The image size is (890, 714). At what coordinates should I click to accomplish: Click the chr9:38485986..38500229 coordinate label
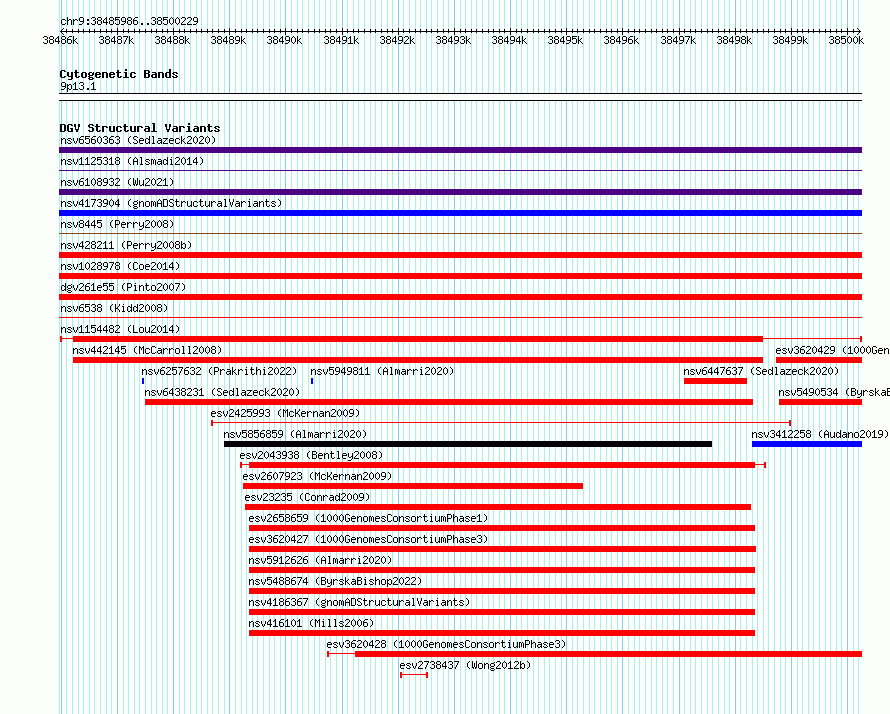pyautogui.click(x=129, y=21)
